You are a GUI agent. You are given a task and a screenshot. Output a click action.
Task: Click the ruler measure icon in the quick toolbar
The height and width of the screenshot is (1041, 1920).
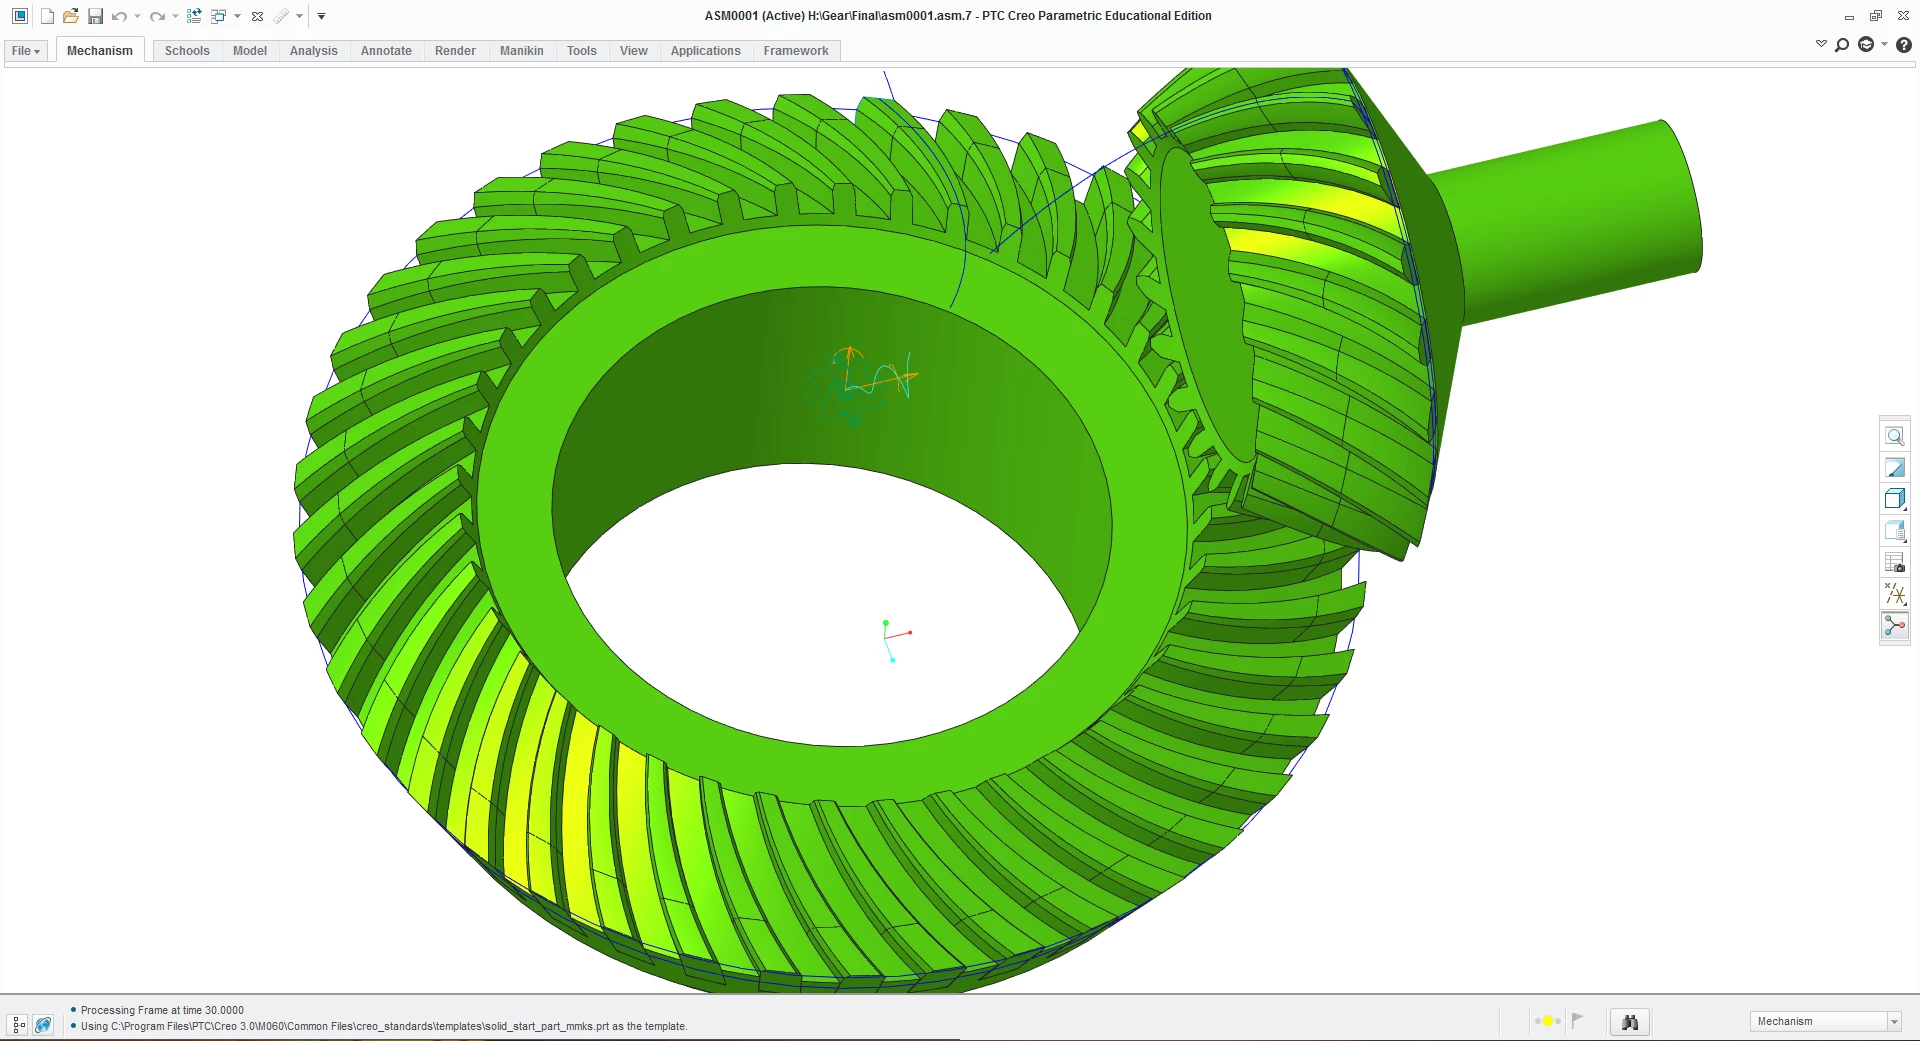pyautogui.click(x=281, y=16)
